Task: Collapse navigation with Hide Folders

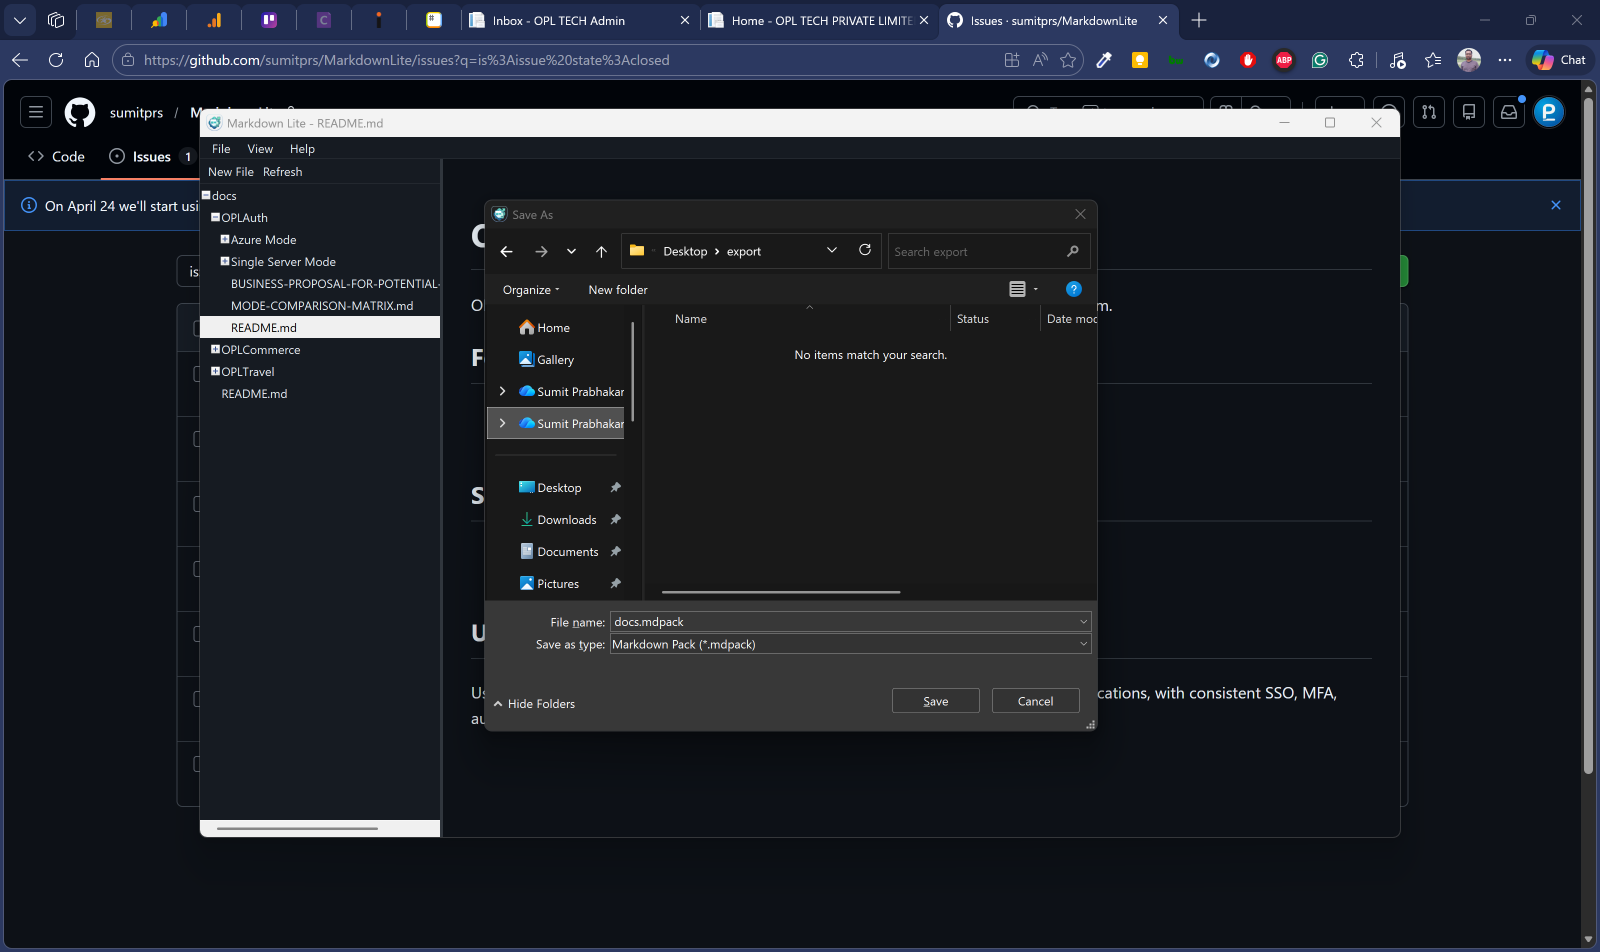Action: 534,704
